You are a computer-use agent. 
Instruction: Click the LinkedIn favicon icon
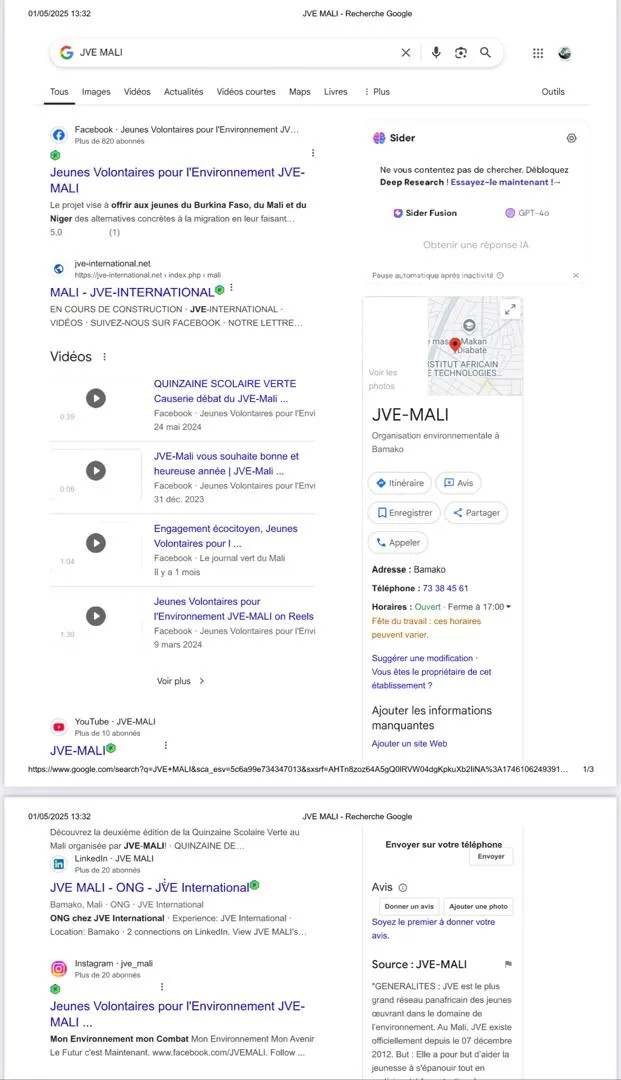click(x=59, y=864)
